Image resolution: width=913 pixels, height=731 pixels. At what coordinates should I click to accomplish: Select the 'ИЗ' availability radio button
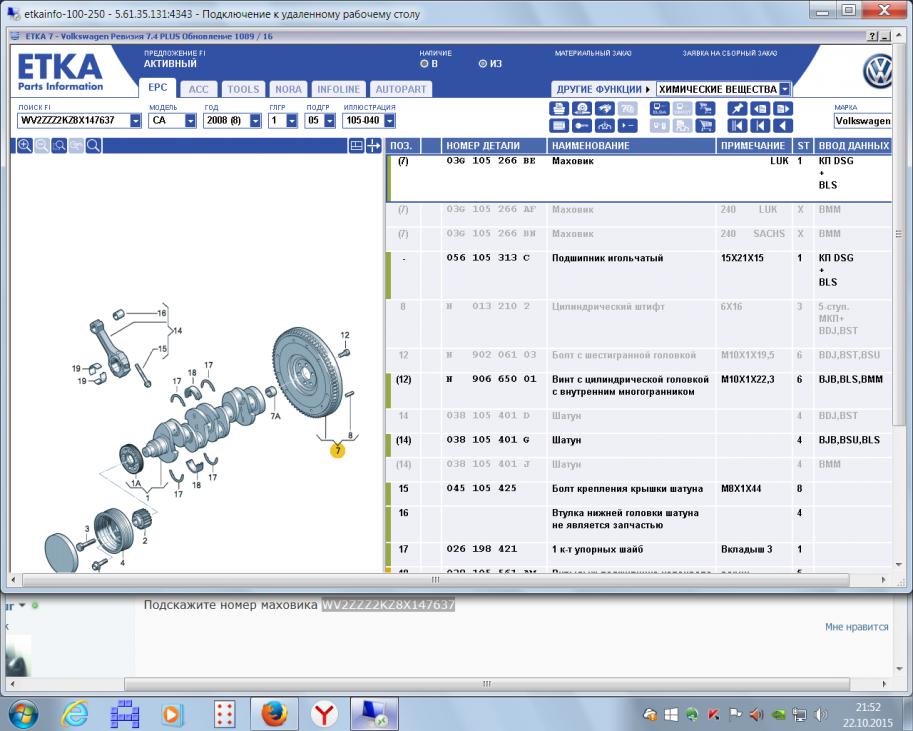[x=482, y=63]
